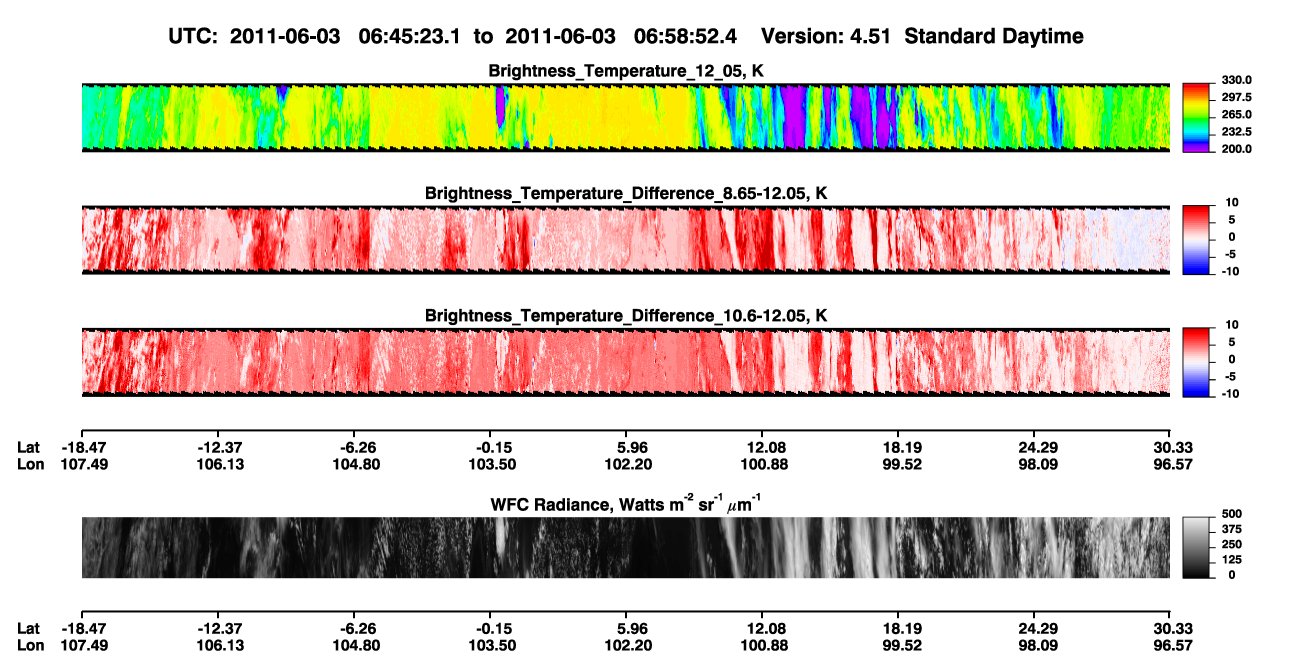Click the upper axis longitude value 107.49
1300x667 pixels.
coord(83,464)
